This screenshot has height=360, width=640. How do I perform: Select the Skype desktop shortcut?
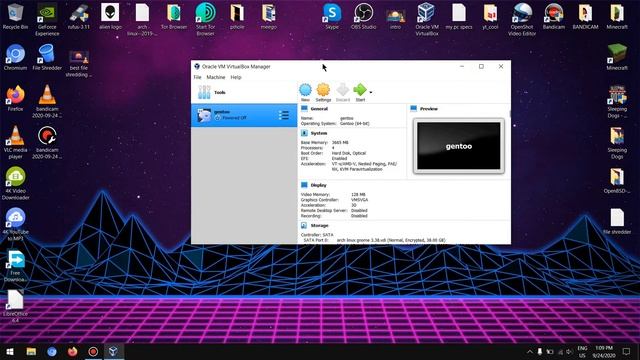pos(332,17)
